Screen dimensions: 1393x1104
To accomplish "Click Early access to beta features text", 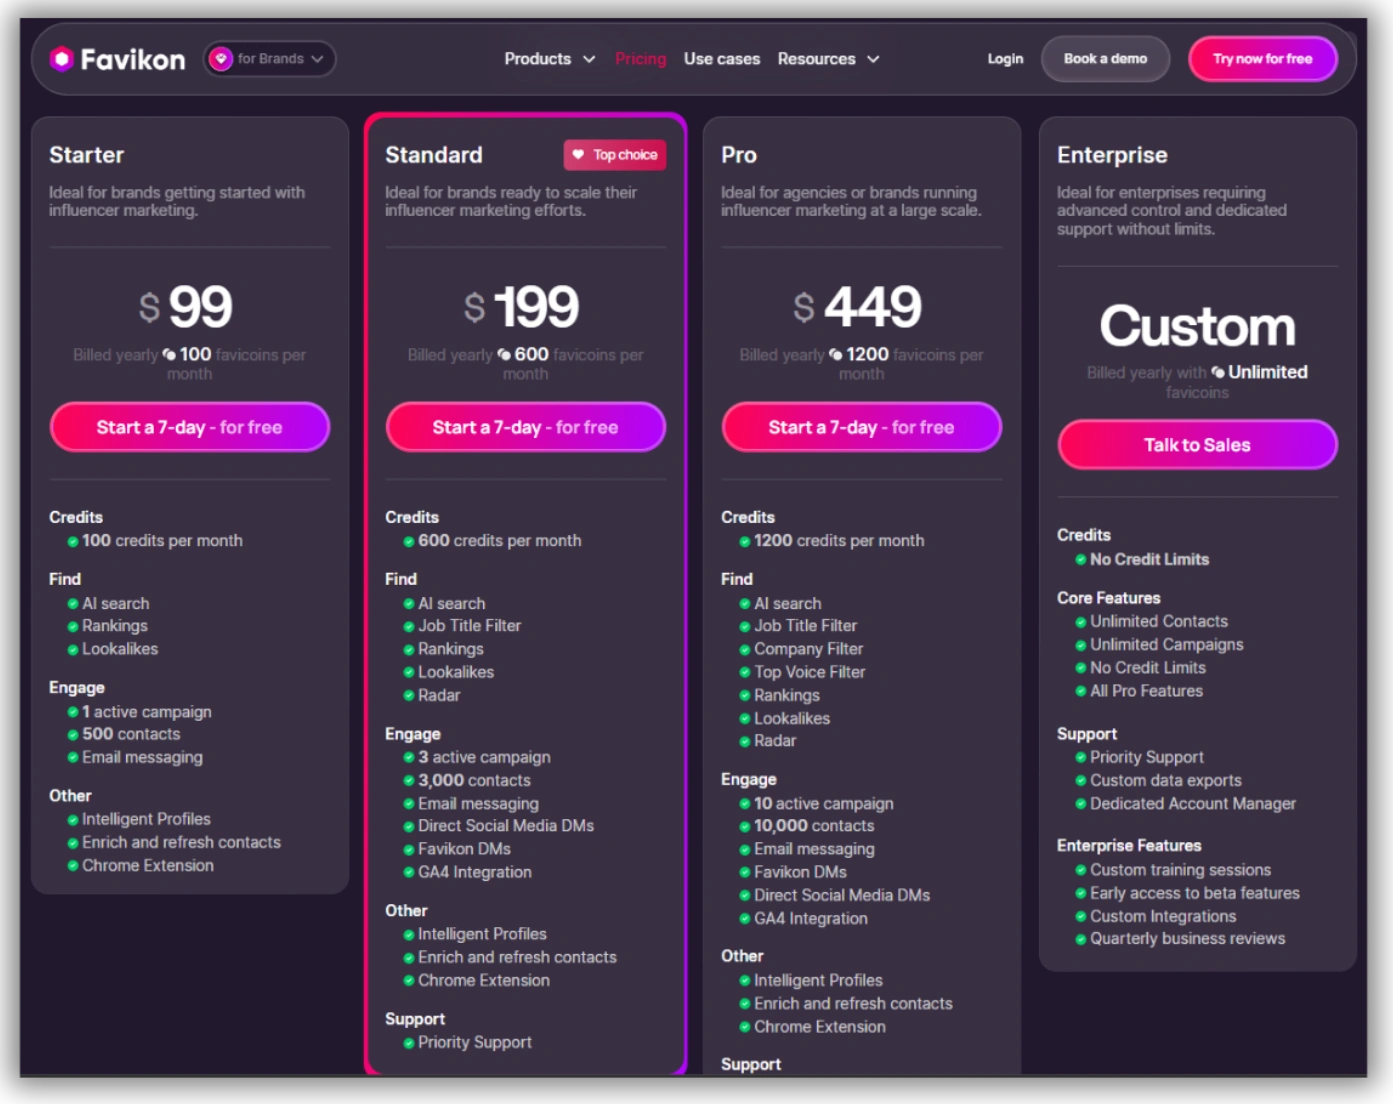I will (1195, 893).
